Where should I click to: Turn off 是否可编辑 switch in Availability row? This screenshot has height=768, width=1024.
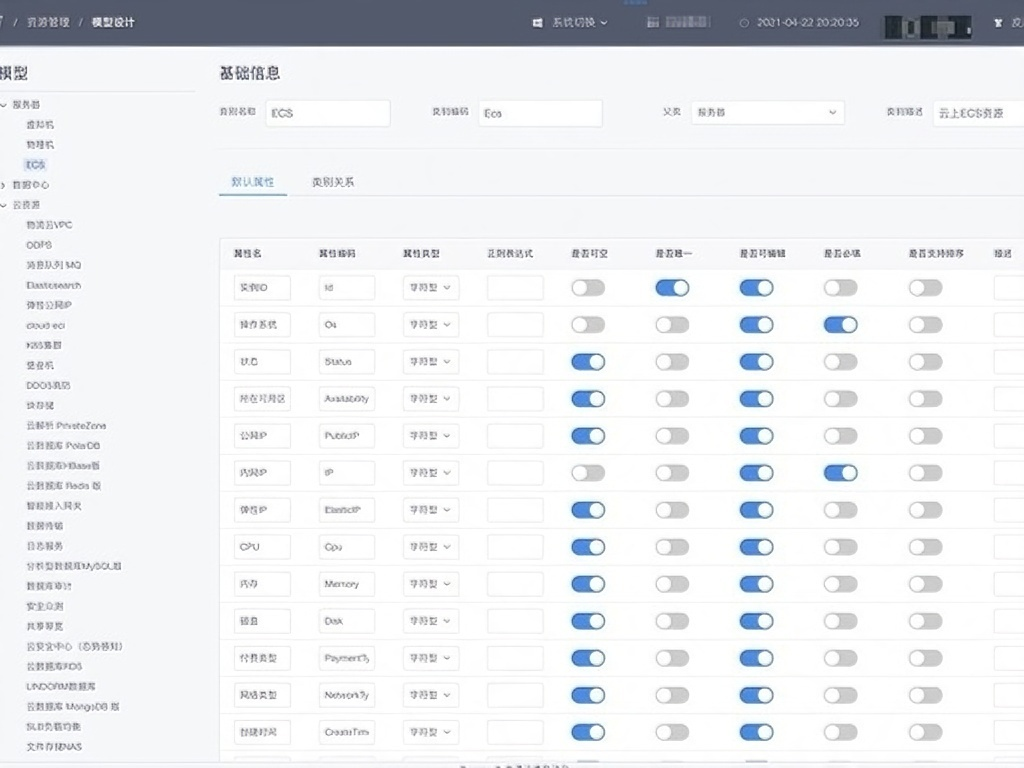click(x=756, y=399)
